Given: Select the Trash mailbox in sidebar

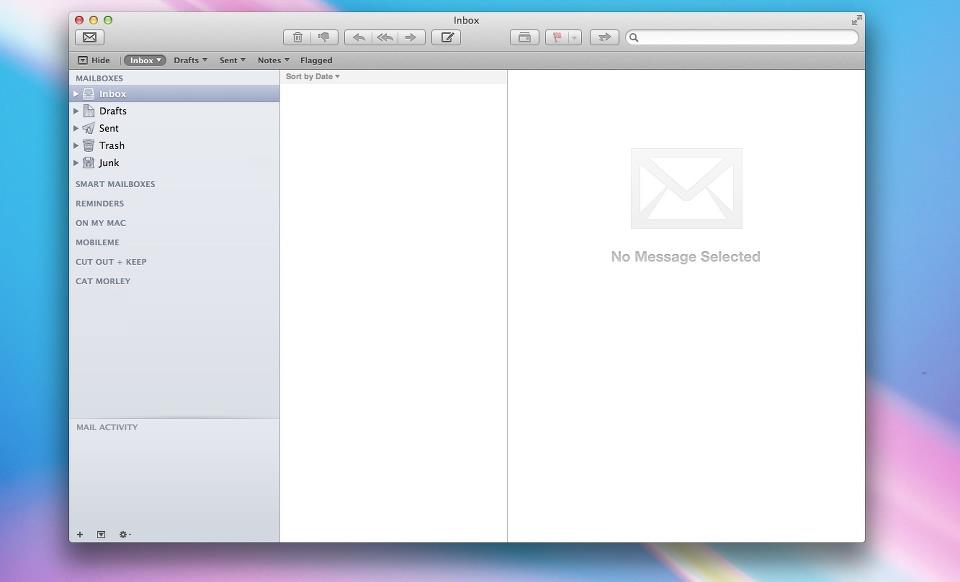Looking at the screenshot, I should click(174, 145).
